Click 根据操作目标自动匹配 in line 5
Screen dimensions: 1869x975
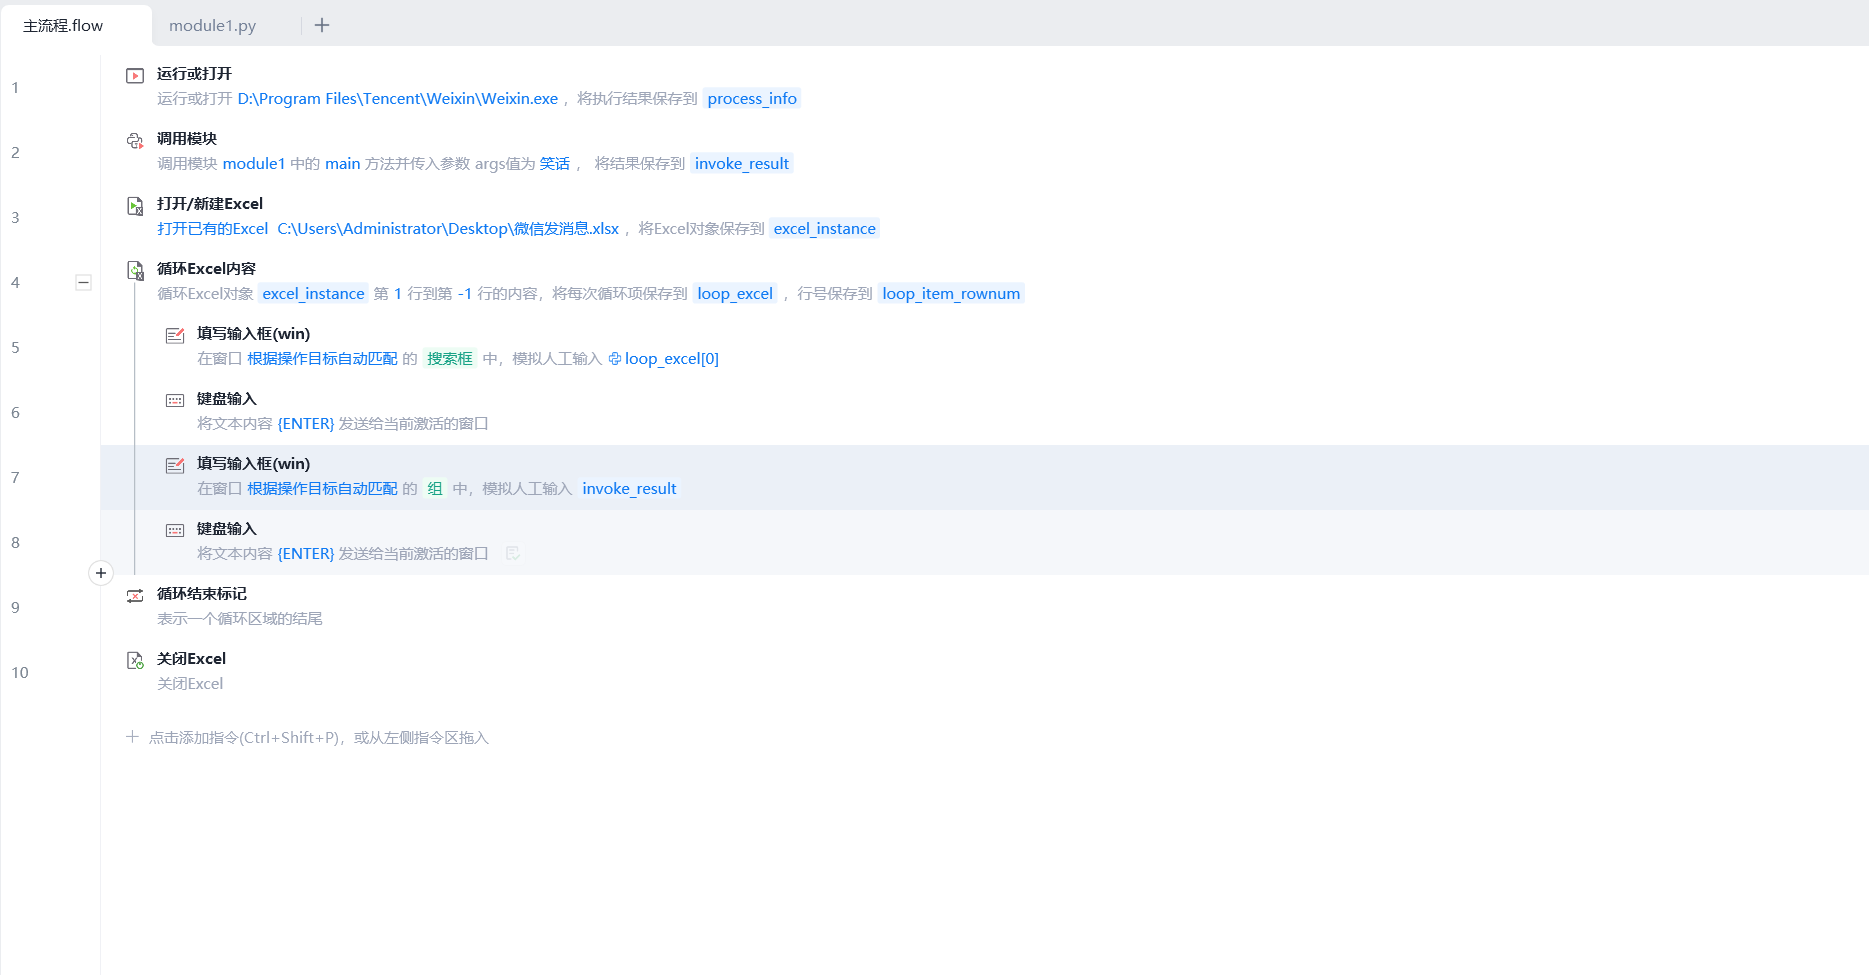click(x=322, y=358)
